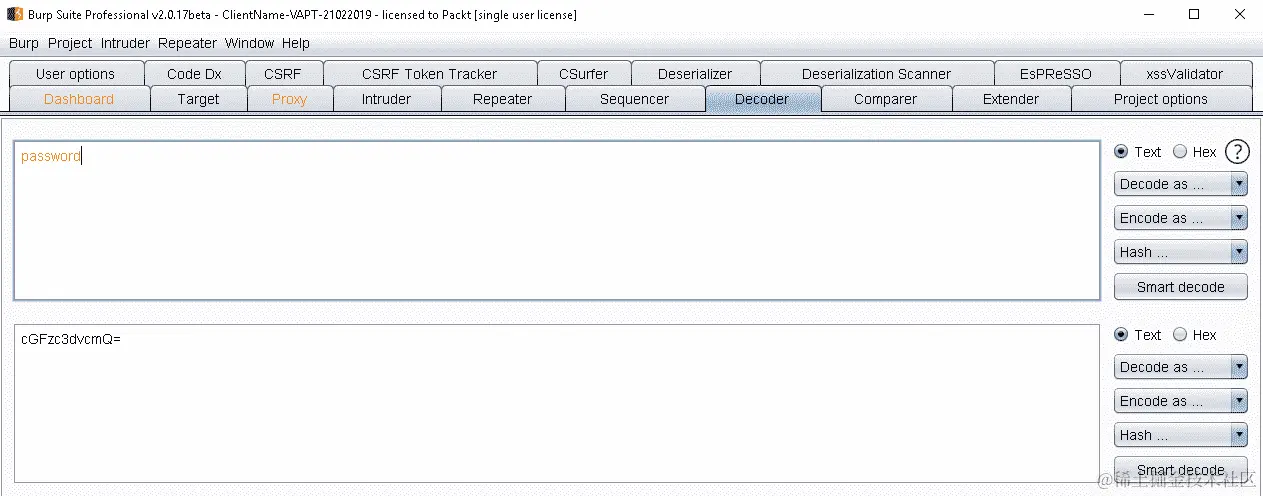Image resolution: width=1263 pixels, height=496 pixels.
Task: Click inside the top 'password' text area
Action: [x=557, y=220]
